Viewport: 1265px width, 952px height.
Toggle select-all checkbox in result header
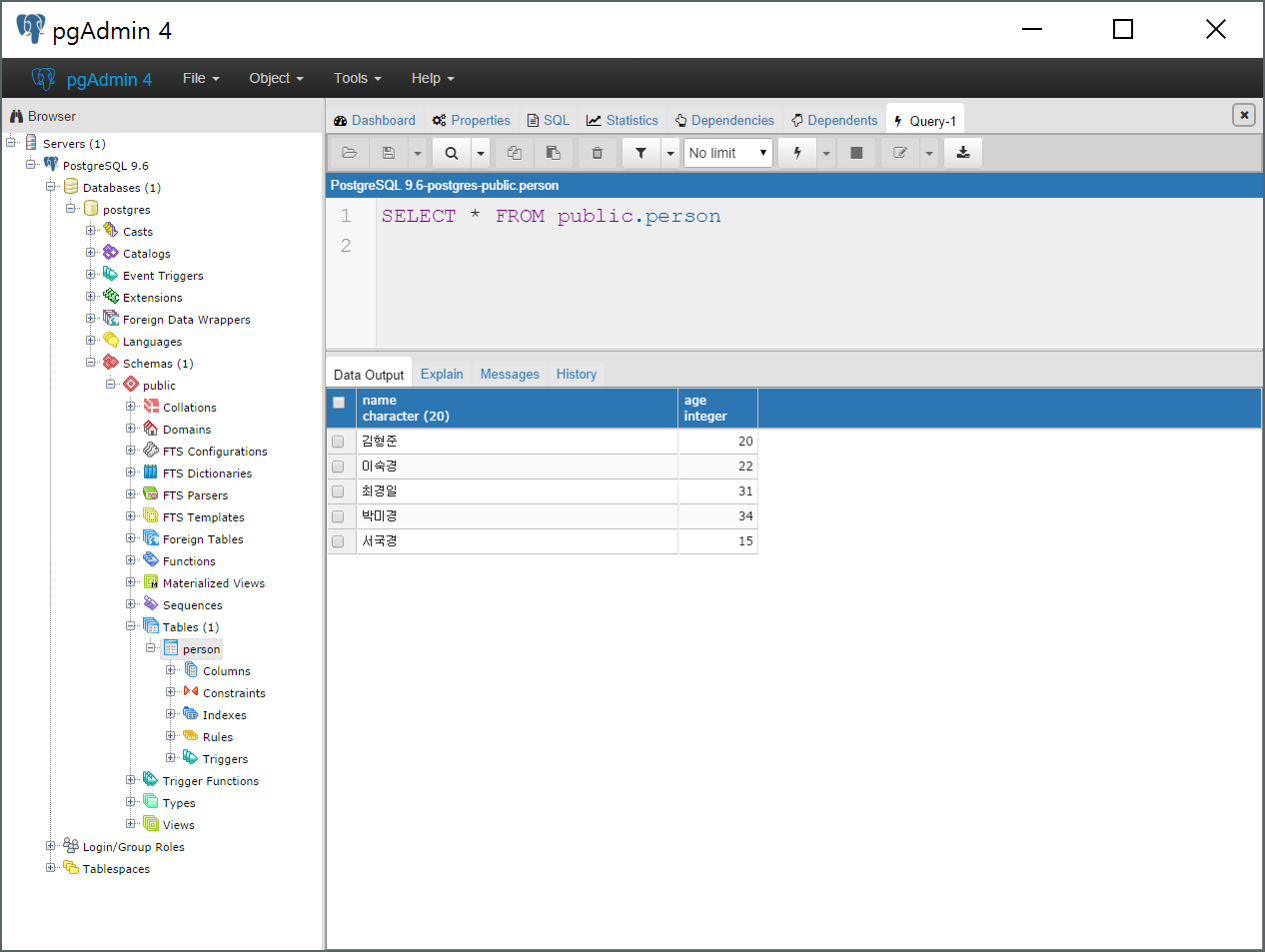339,402
